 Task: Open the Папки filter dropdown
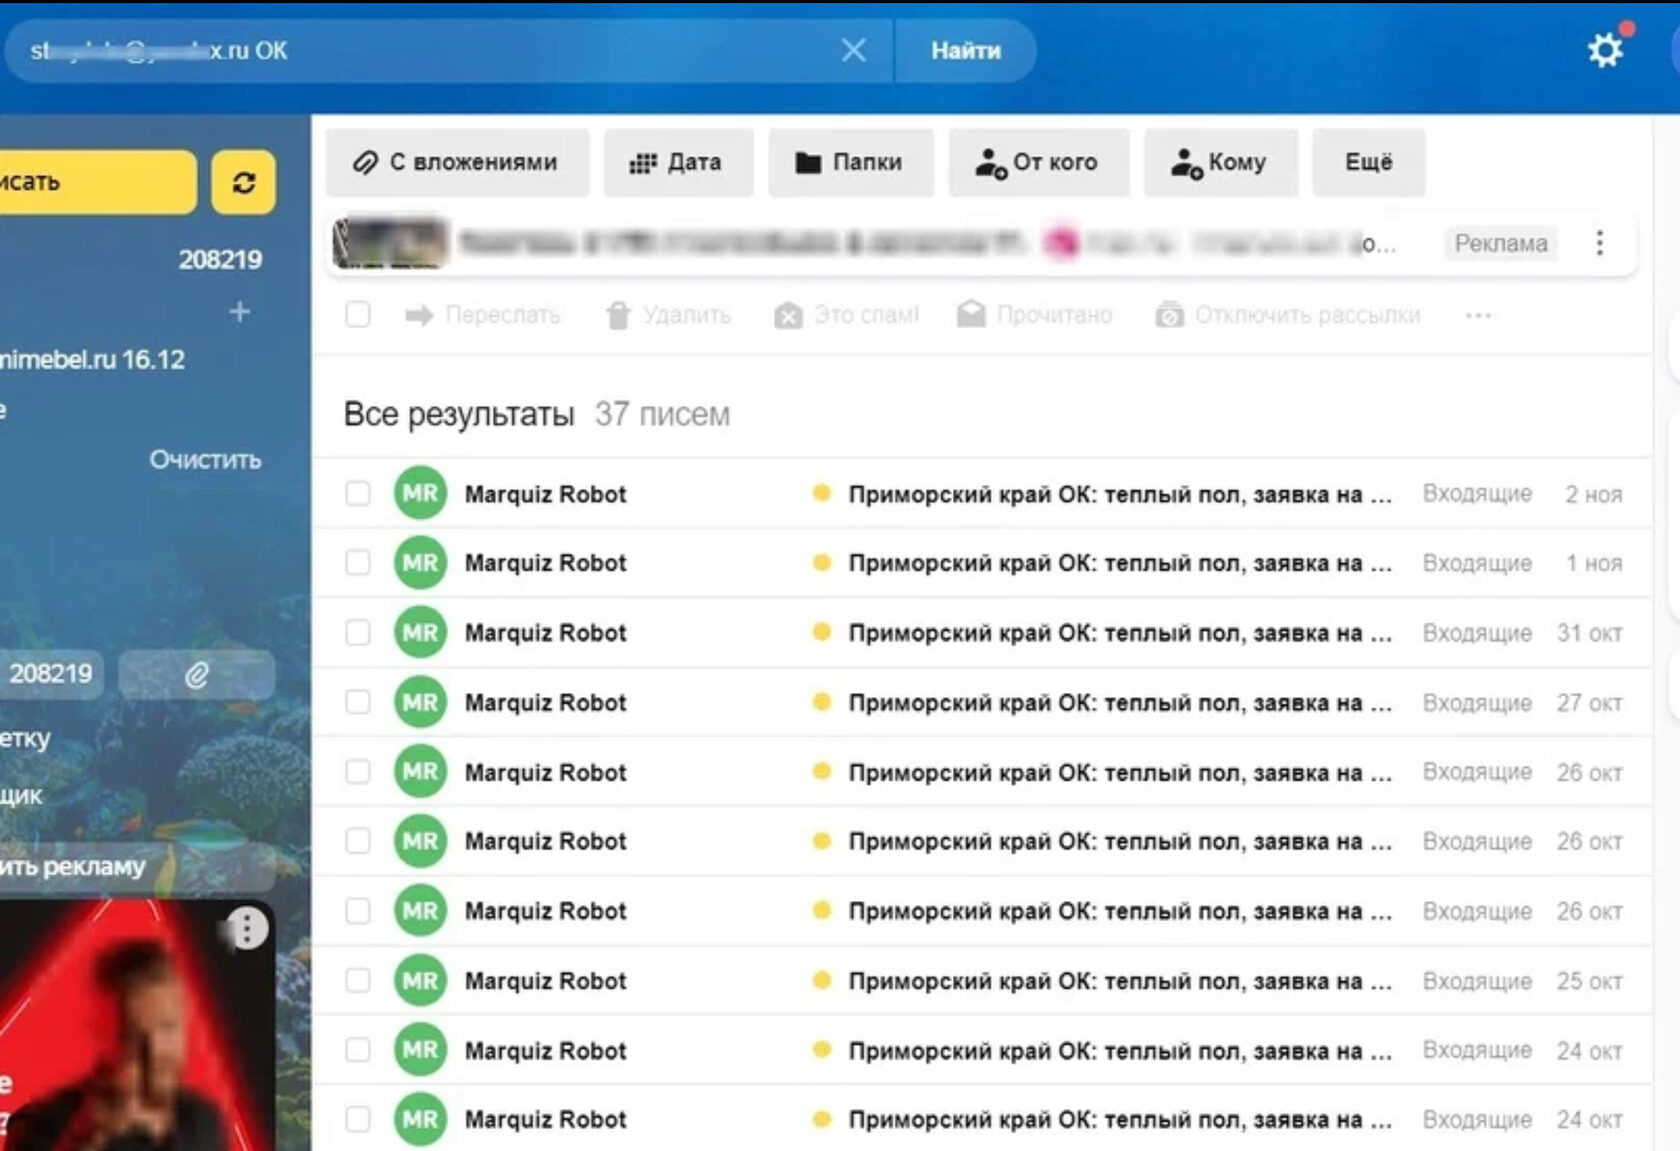[850, 162]
